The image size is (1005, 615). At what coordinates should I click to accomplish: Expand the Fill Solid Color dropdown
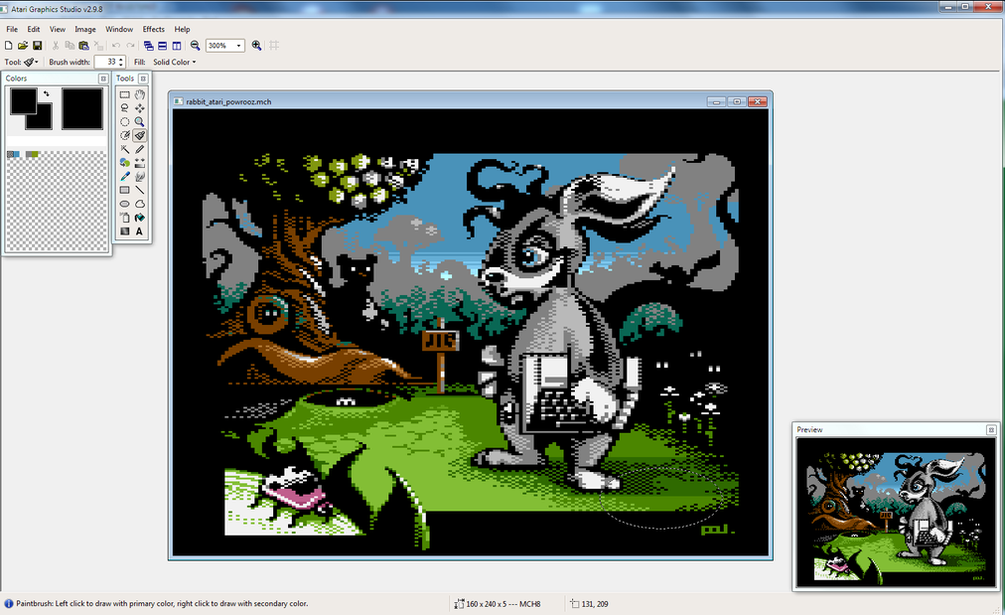(175, 62)
